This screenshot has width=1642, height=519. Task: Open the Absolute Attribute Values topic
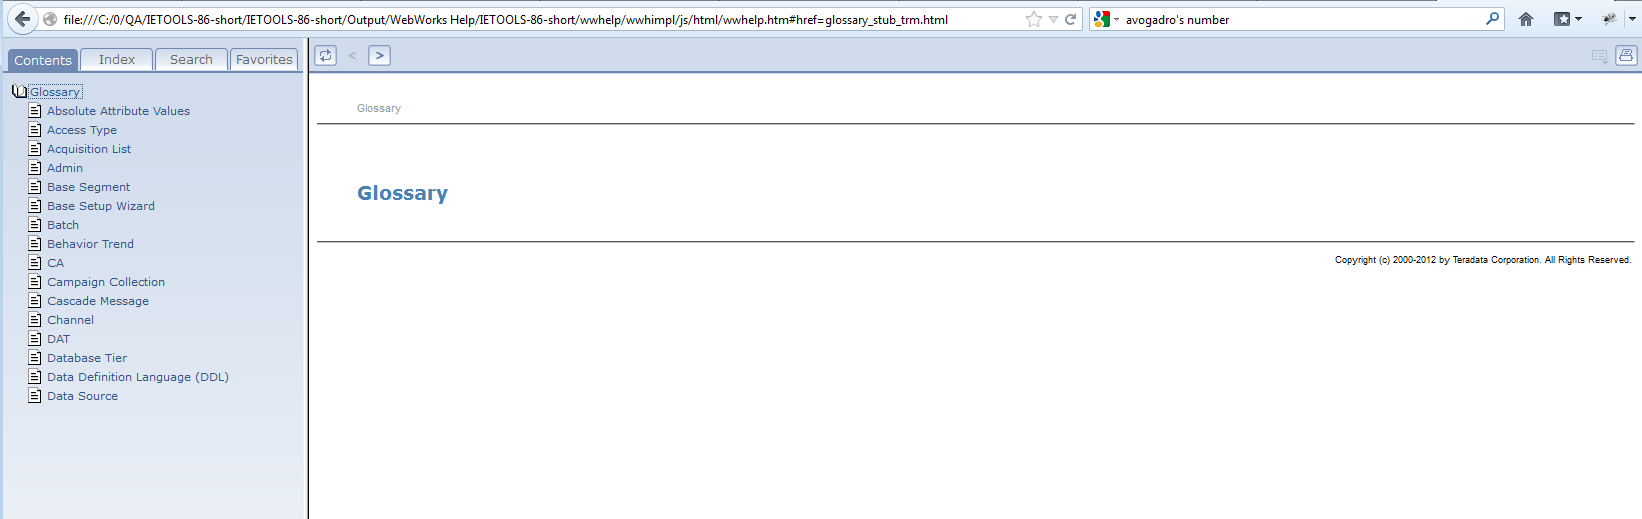[x=118, y=111]
